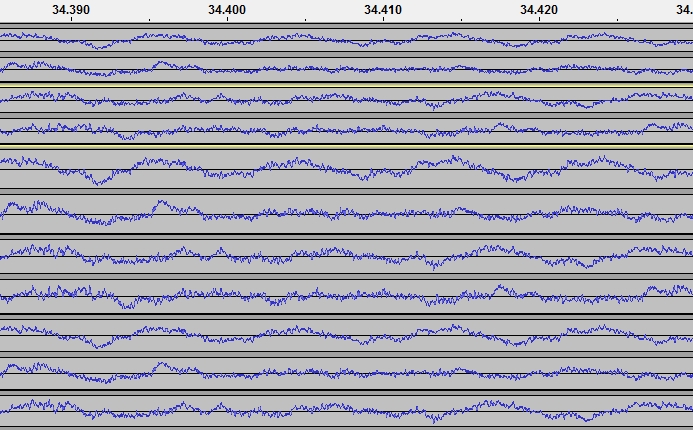Click the 34.400 mark on the timeline ruler

coord(227,10)
